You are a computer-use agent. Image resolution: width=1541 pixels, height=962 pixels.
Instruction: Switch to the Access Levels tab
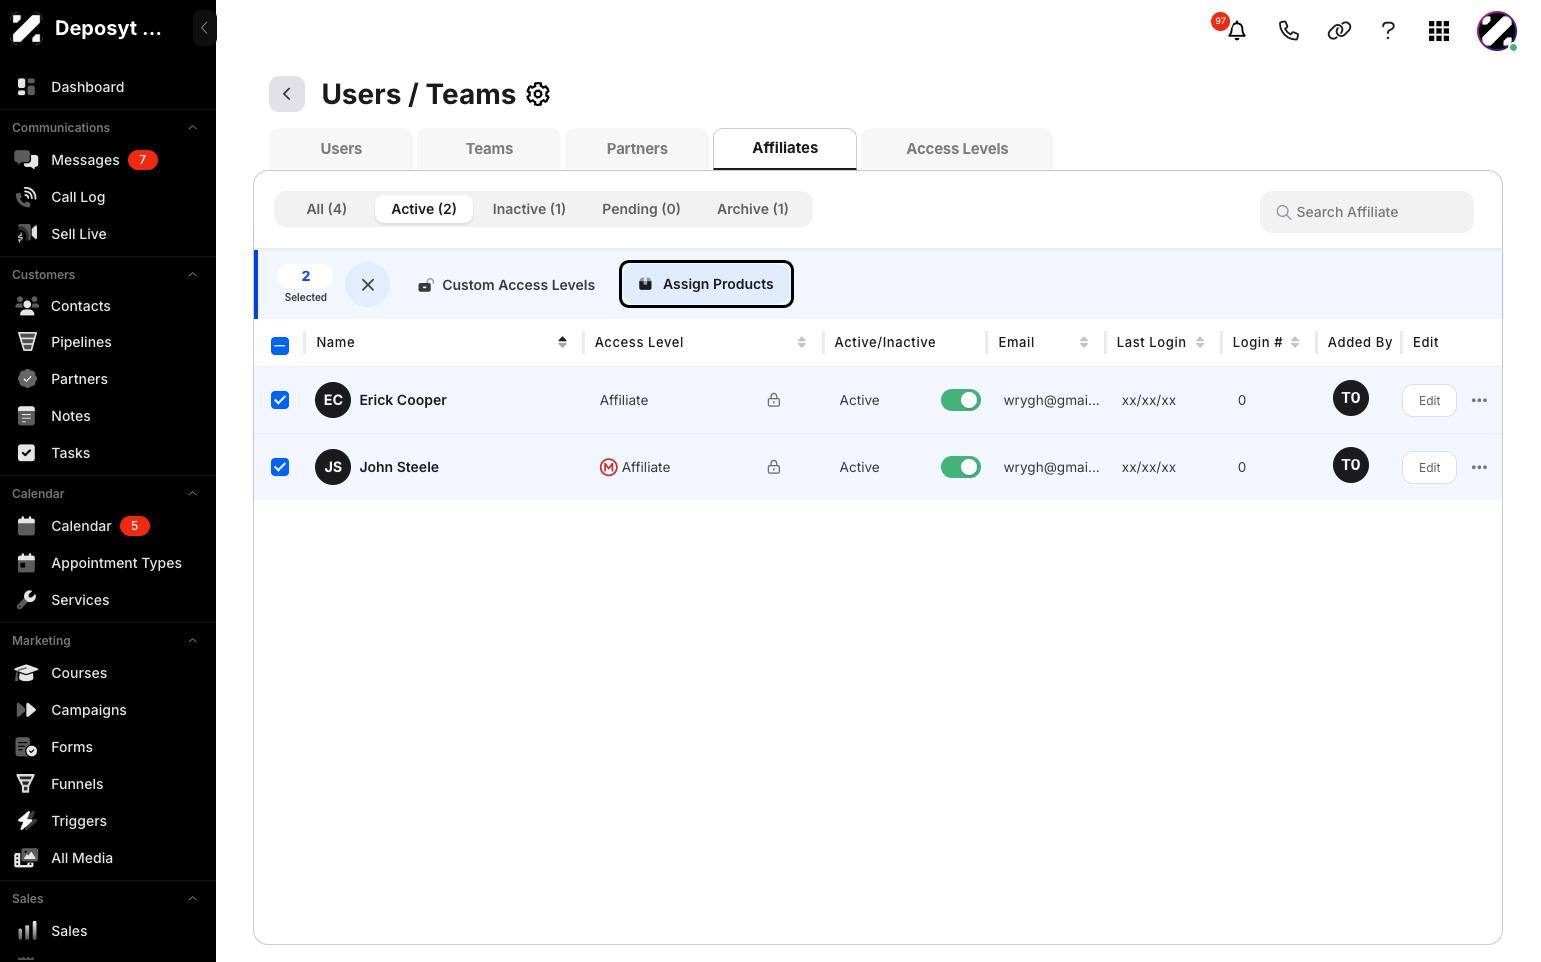957,149
